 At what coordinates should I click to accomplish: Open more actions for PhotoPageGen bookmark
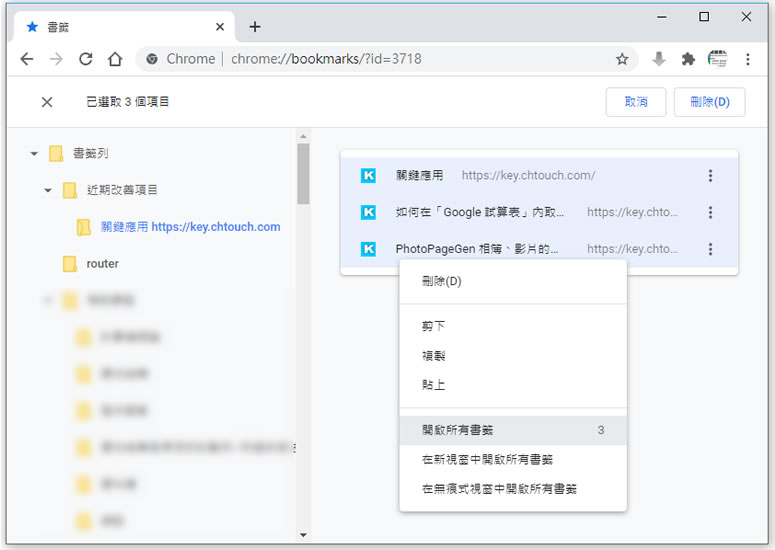[710, 249]
